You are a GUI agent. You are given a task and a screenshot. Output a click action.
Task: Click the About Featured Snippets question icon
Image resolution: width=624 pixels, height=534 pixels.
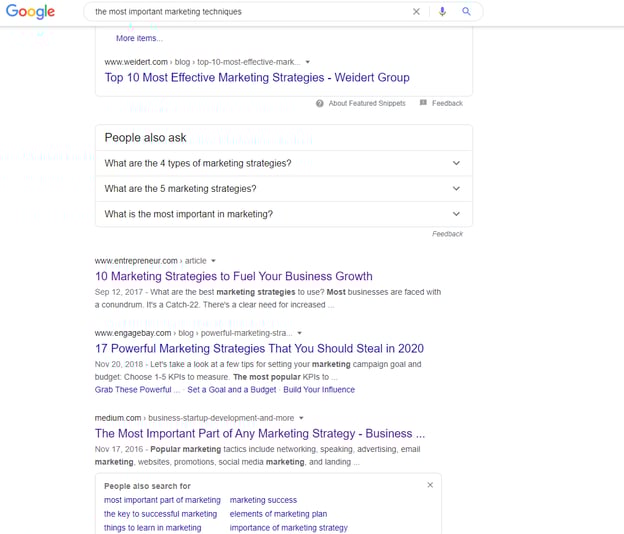tap(320, 103)
